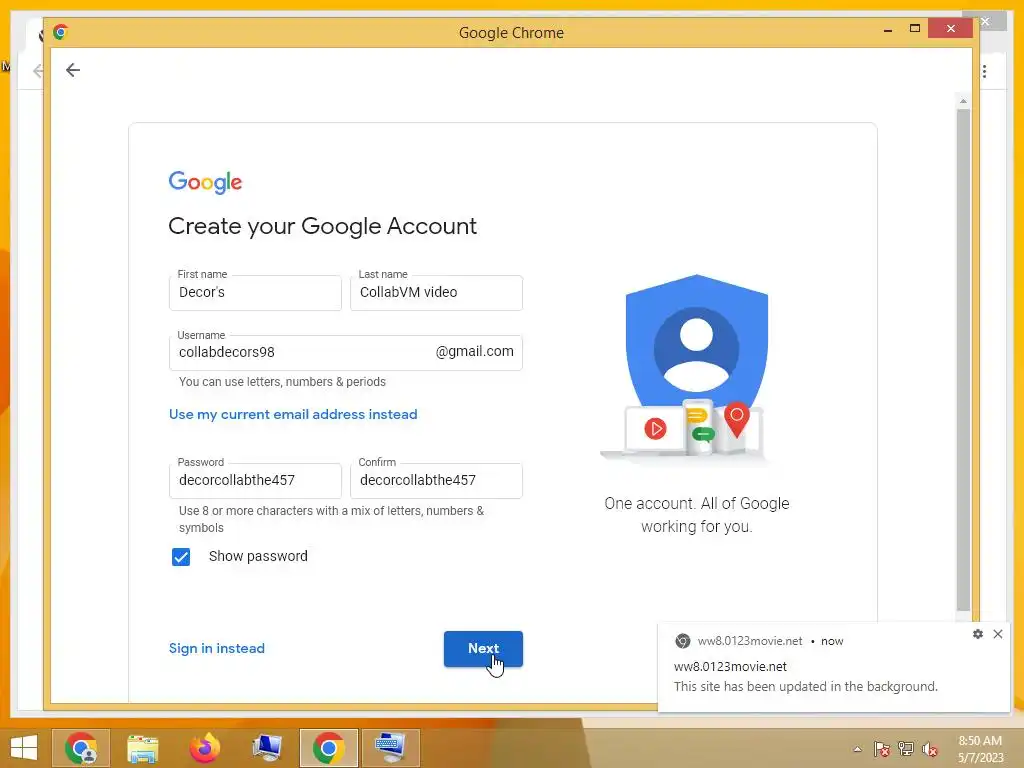This screenshot has width=1024, height=768.
Task: Click the Chrome icon in the notification header
Action: pyautogui.click(x=682, y=641)
